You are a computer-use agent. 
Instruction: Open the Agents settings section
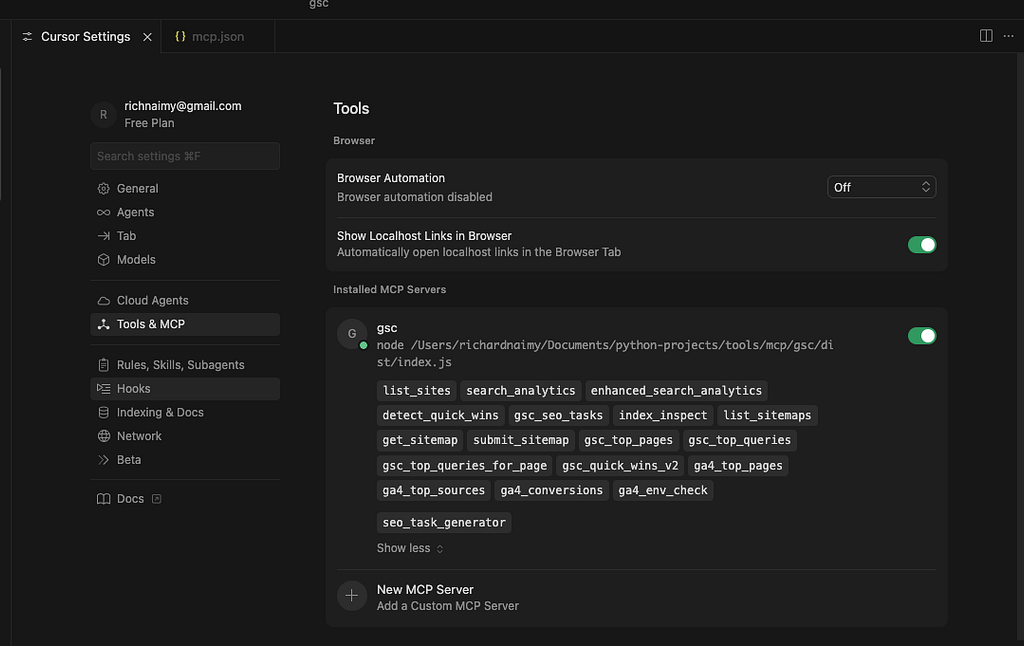click(x=185, y=212)
